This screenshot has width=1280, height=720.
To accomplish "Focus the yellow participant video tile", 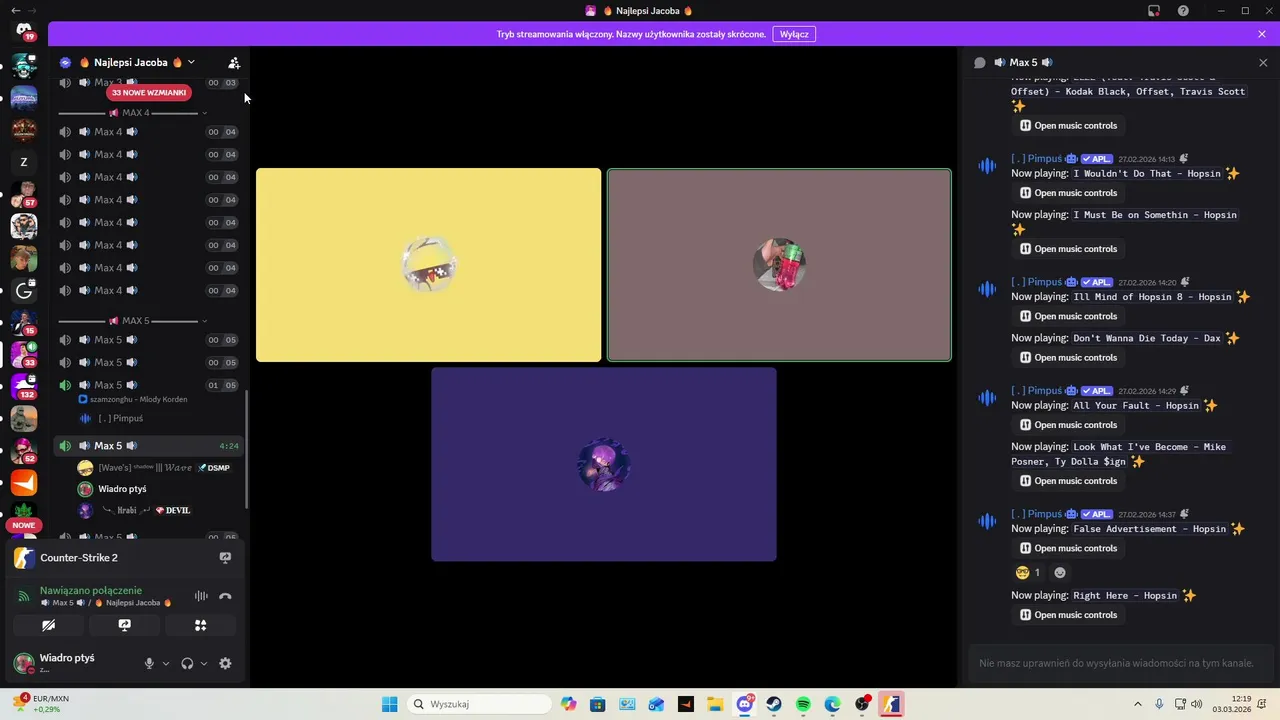I will (x=428, y=265).
